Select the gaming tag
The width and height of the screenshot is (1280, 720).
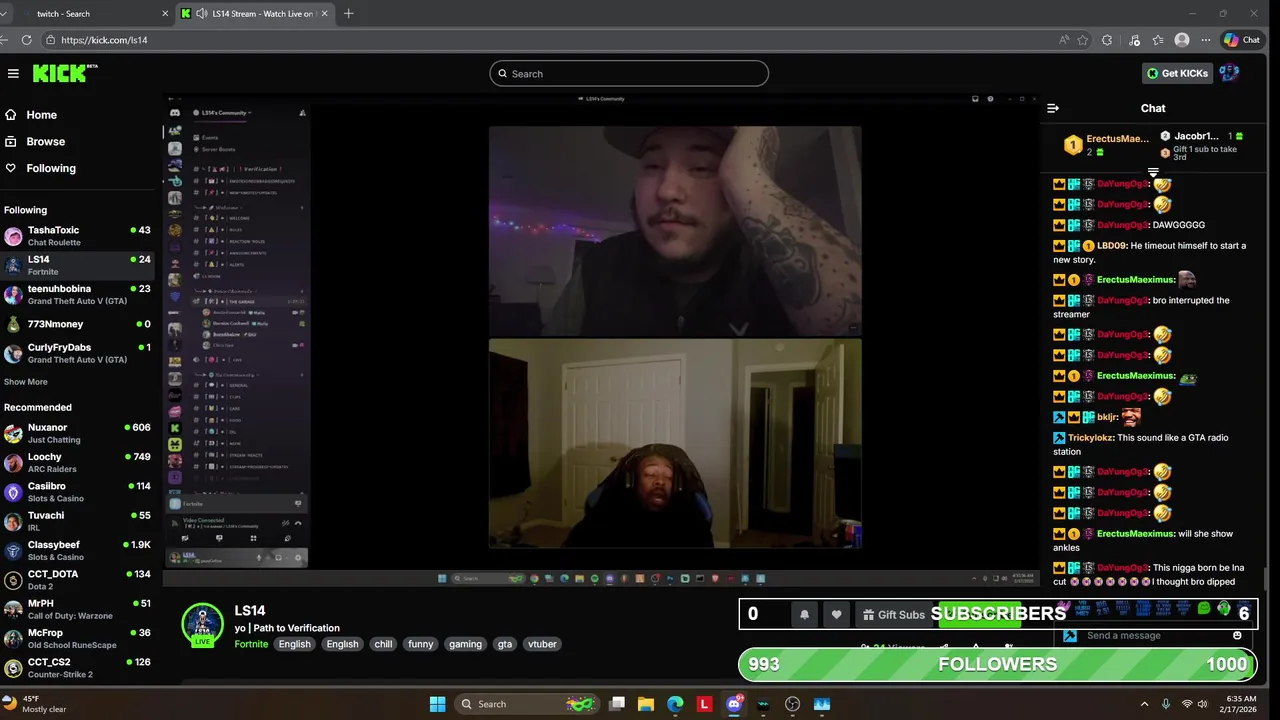click(465, 644)
